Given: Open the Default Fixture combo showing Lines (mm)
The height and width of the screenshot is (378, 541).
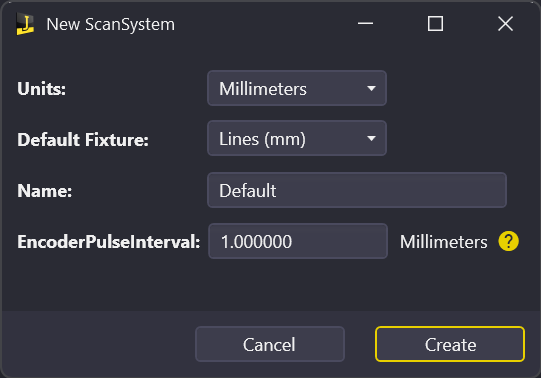Looking at the screenshot, I should tap(297, 138).
